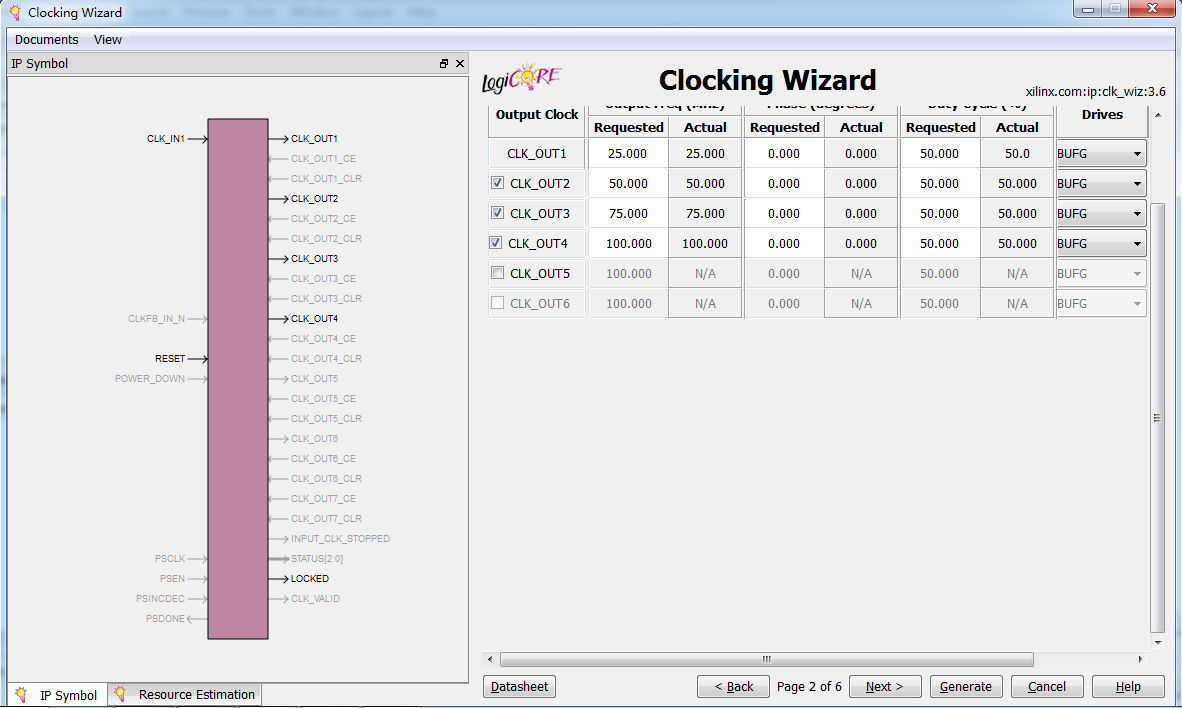Edit CLK_OUT3 requested frequency 75.000
1182x708 pixels.
pos(628,214)
